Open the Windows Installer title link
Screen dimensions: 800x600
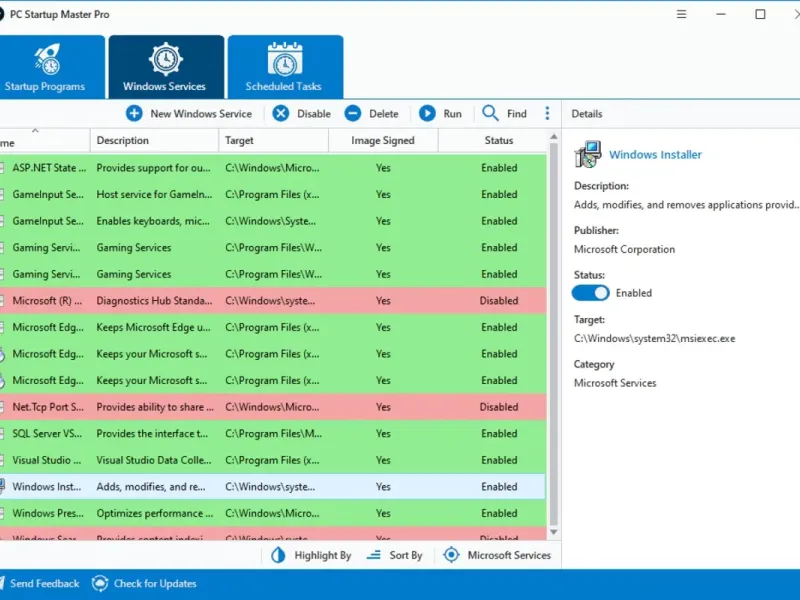[x=655, y=155]
